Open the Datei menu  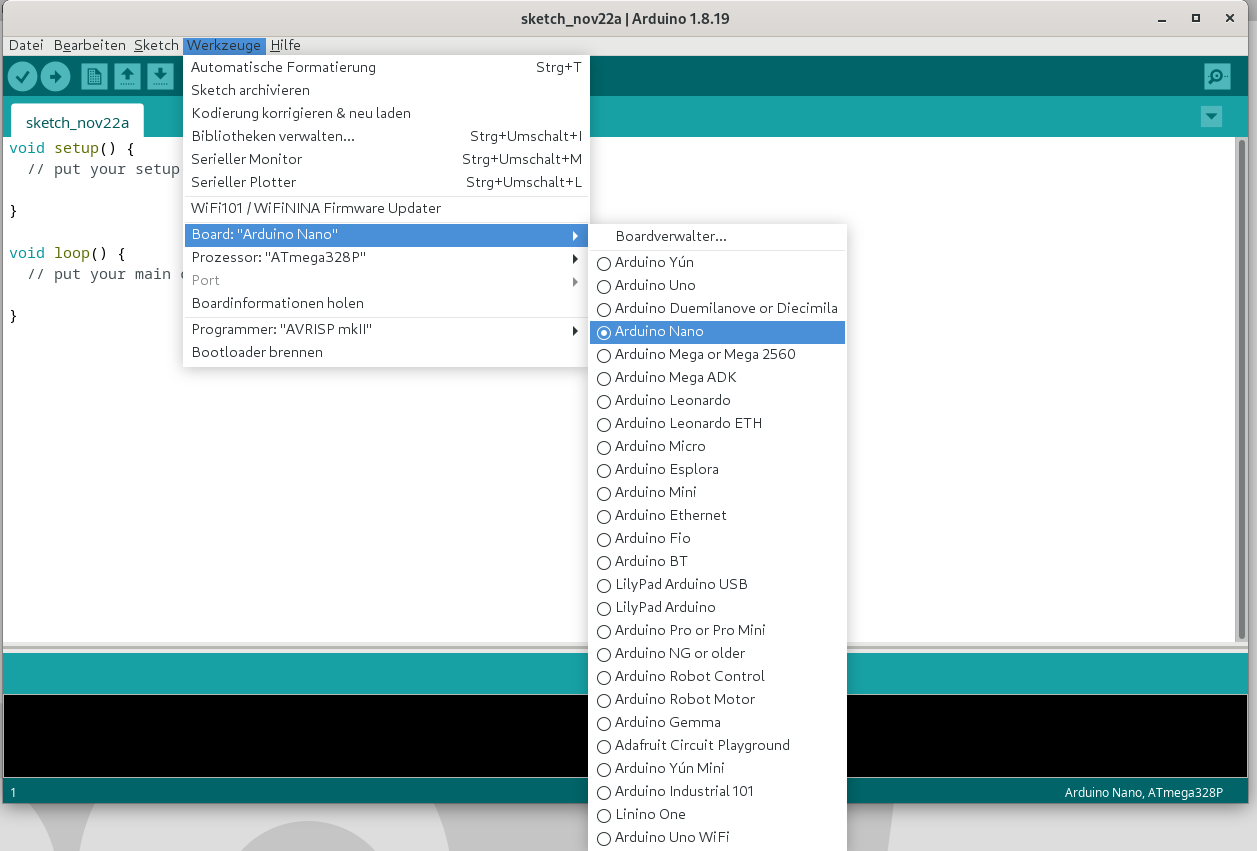[26, 45]
